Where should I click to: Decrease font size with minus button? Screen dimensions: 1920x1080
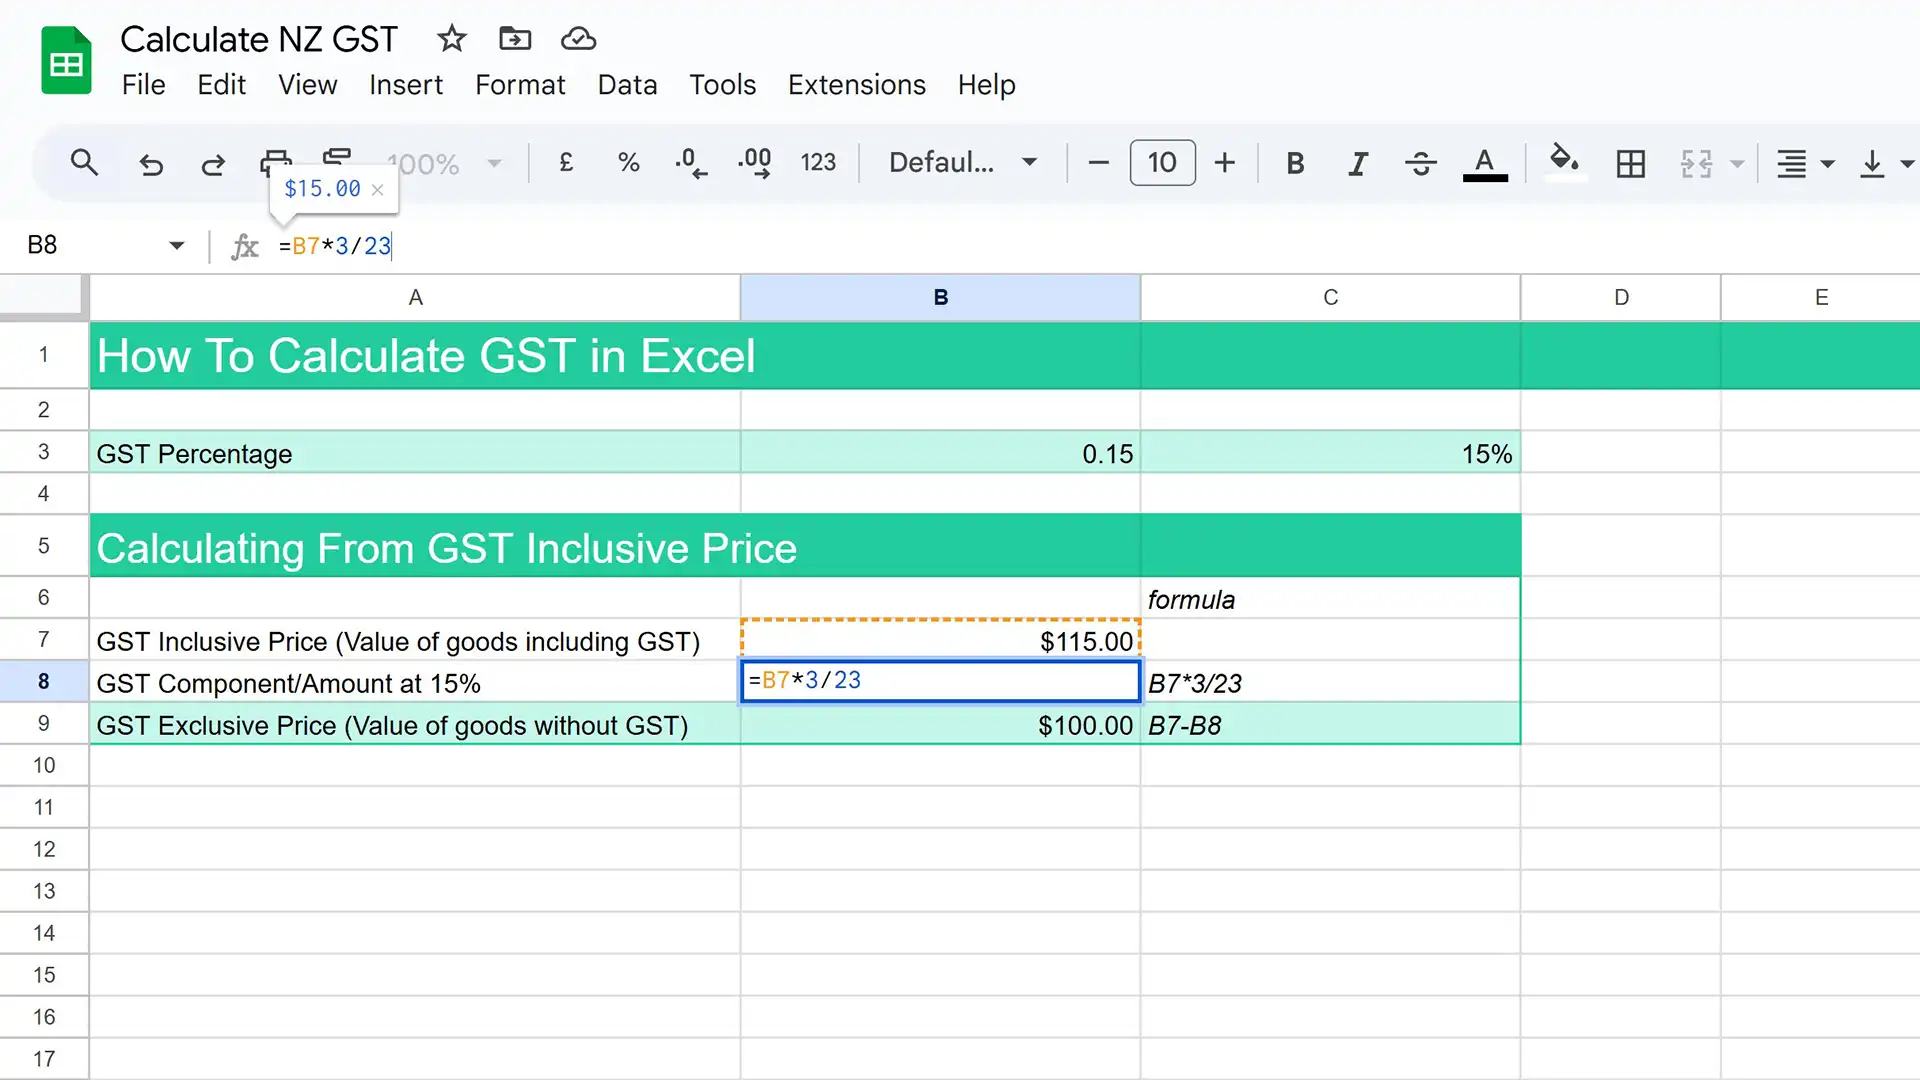pos(1098,162)
